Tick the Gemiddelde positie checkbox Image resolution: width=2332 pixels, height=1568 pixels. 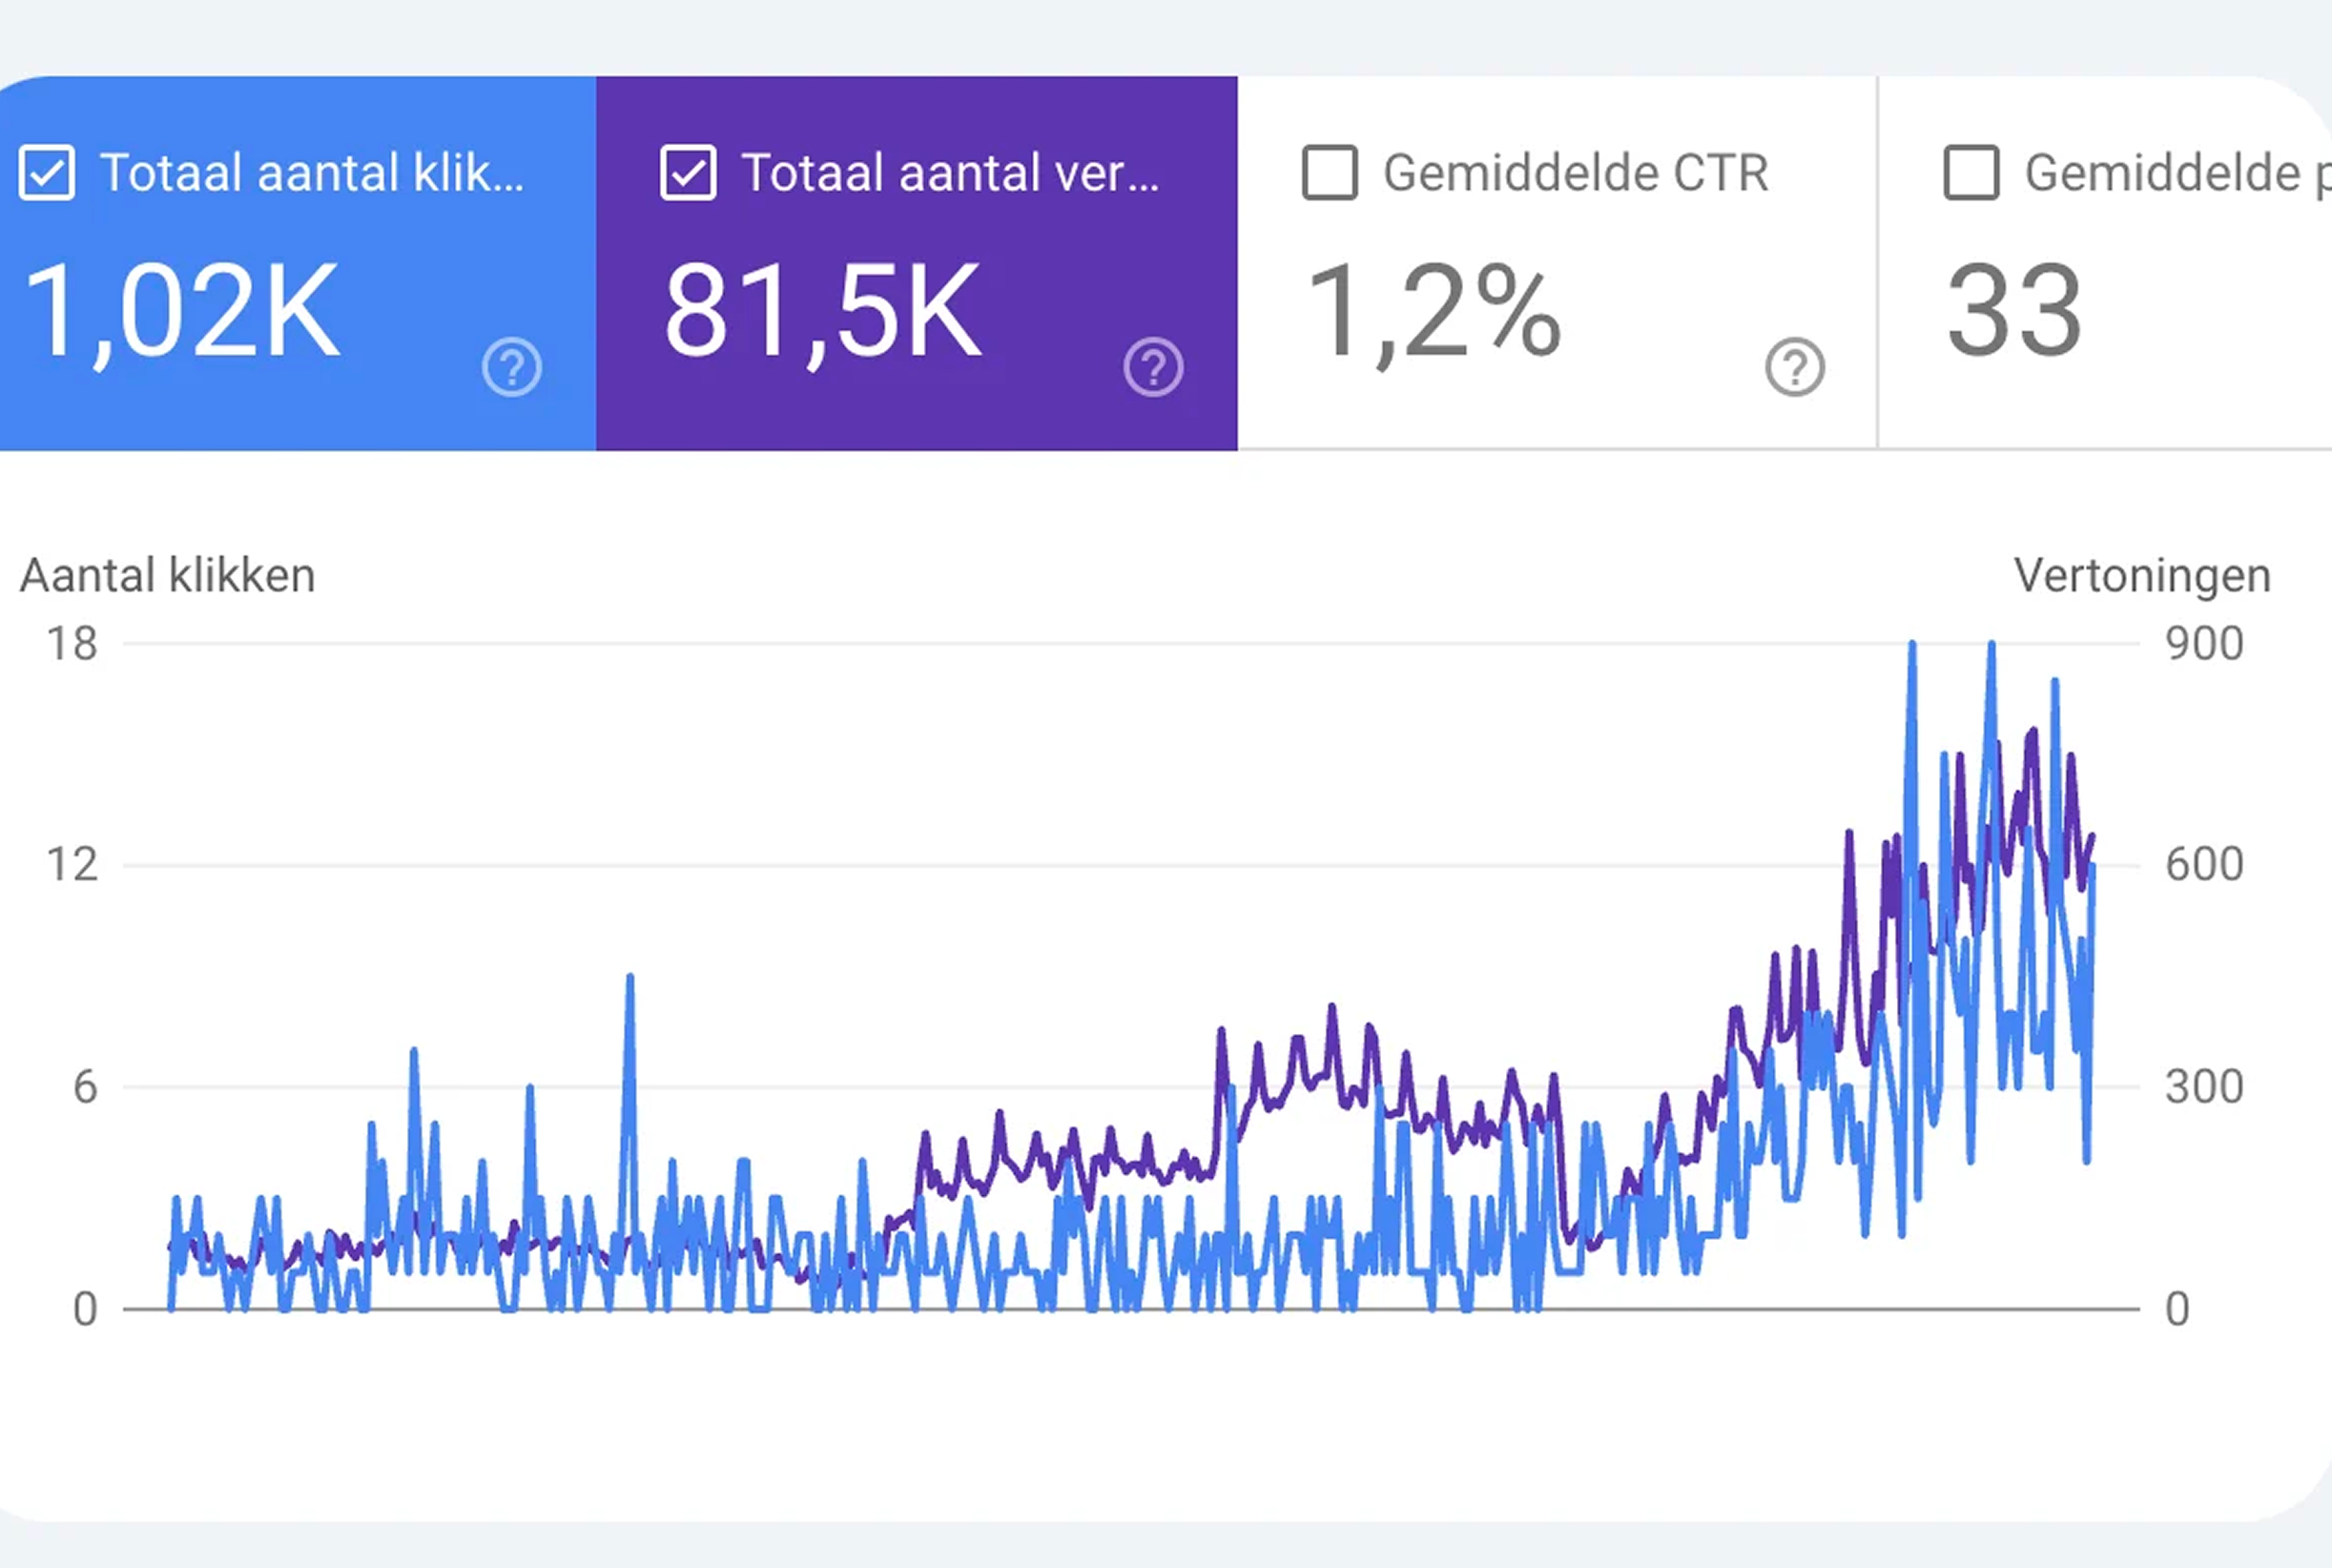pos(1971,173)
